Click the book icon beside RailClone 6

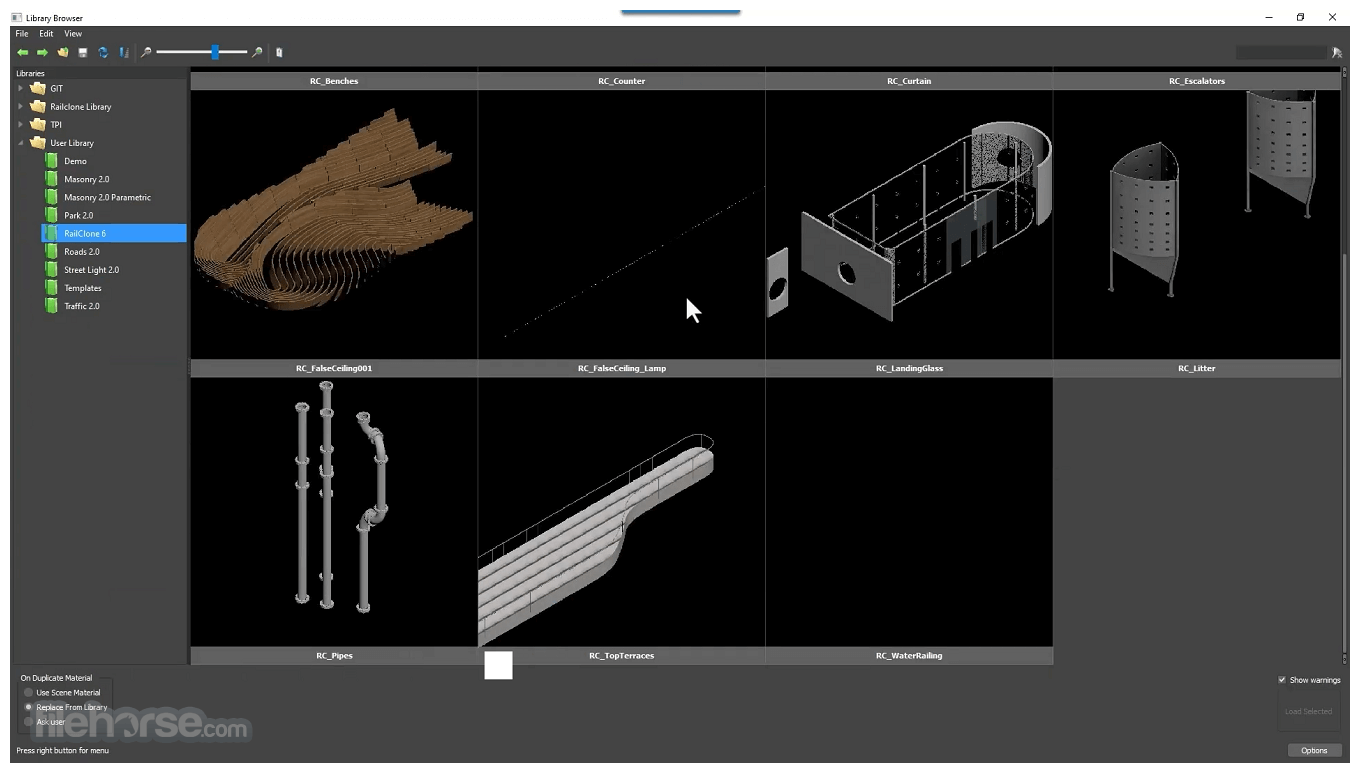tap(51, 233)
